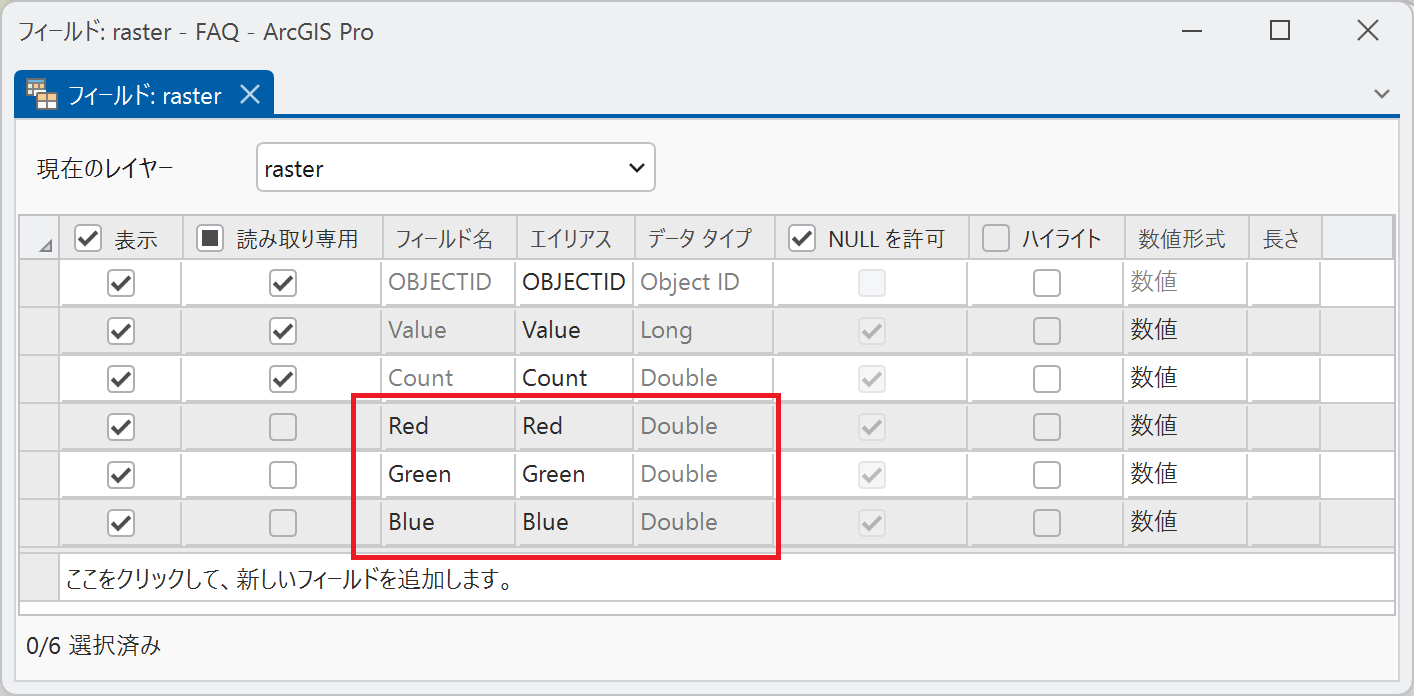Click the fields table icon on the tab
1414x696 pixels.
tap(42, 94)
